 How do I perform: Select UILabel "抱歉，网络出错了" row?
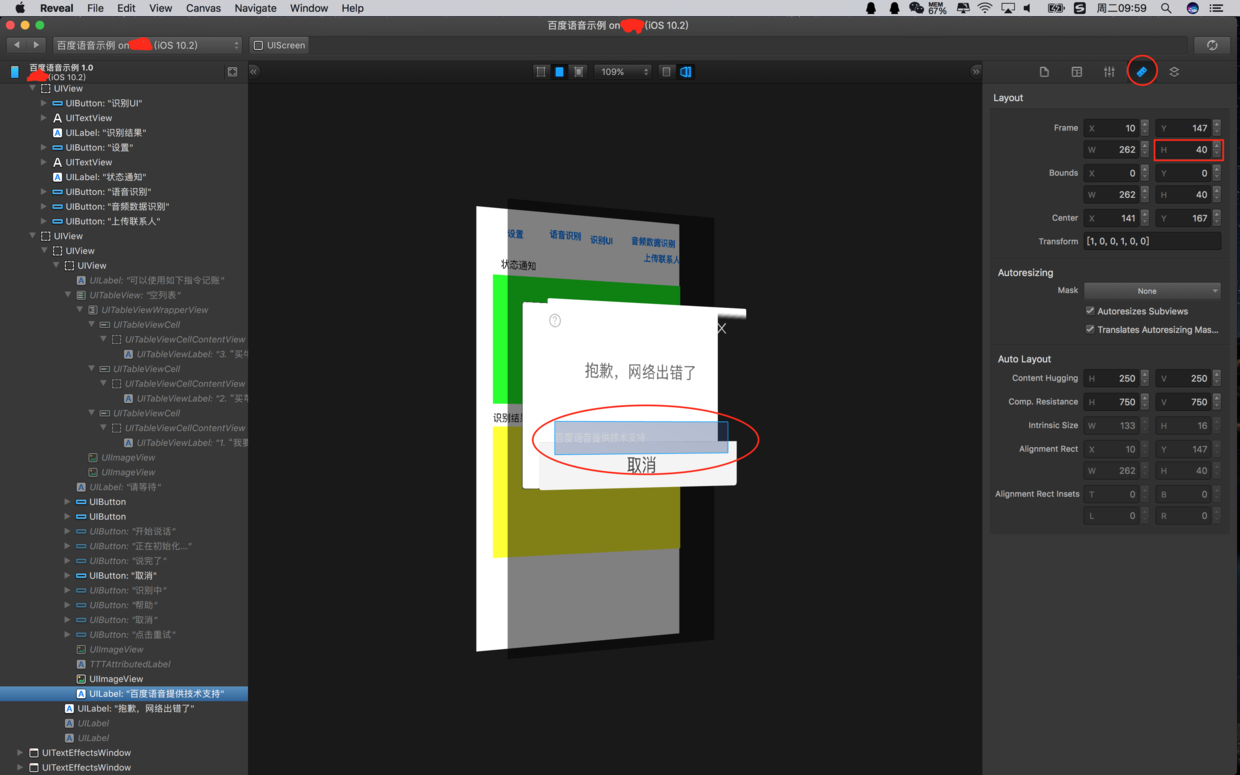124,708
